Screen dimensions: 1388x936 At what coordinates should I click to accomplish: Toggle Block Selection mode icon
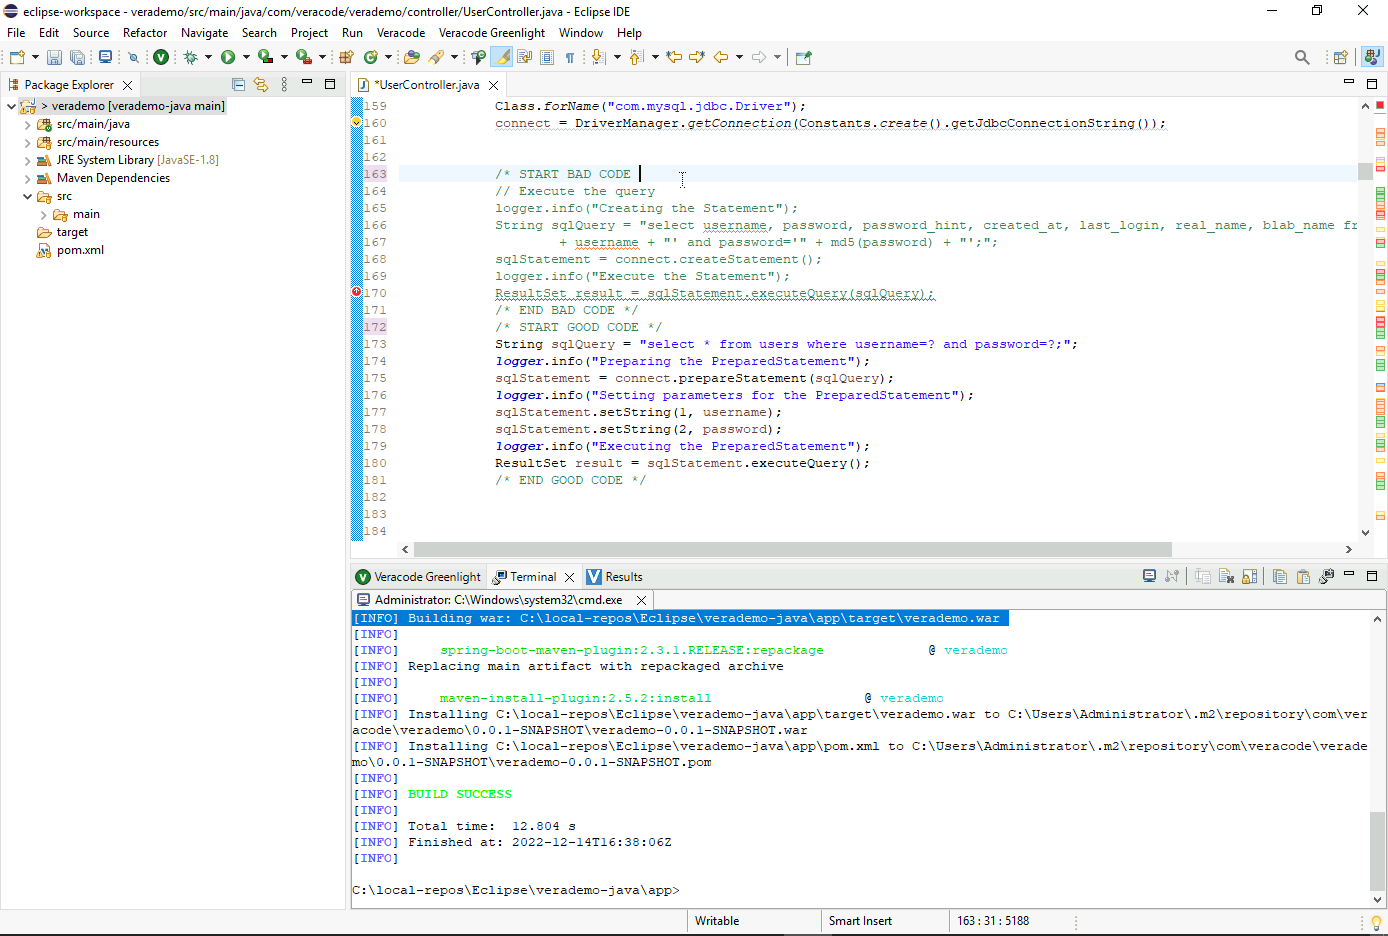[x=547, y=57]
